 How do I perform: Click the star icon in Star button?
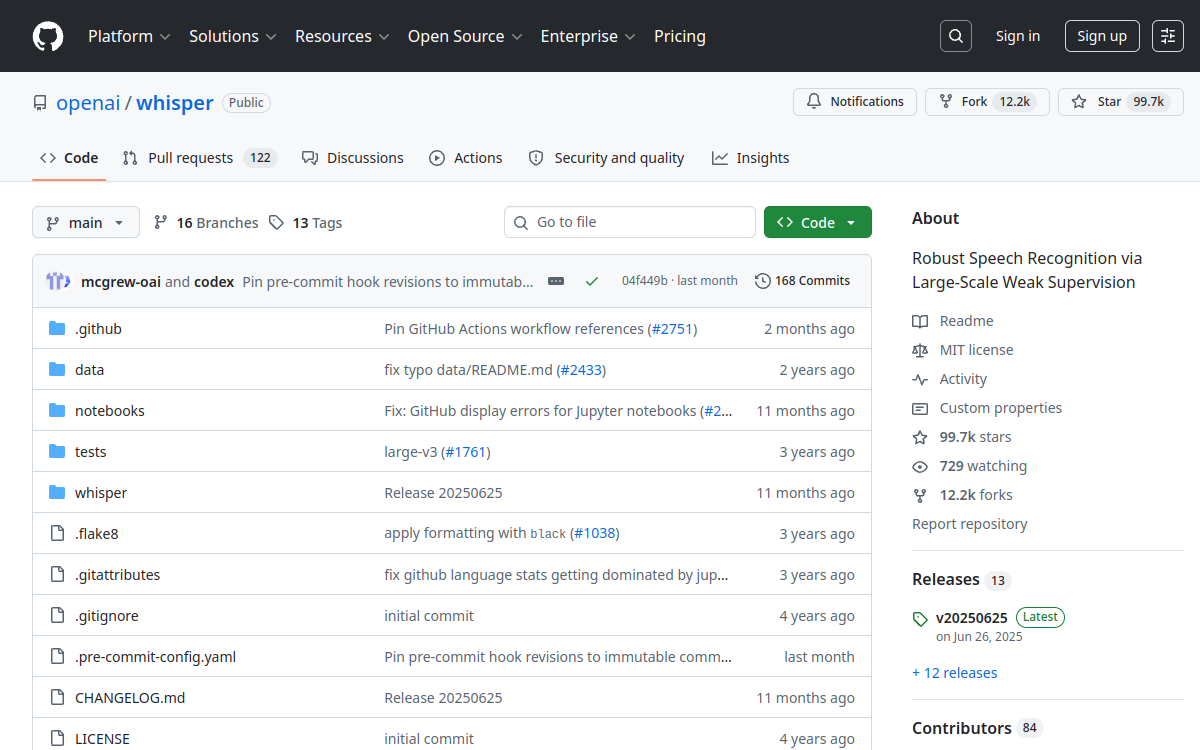pyautogui.click(x=1079, y=102)
